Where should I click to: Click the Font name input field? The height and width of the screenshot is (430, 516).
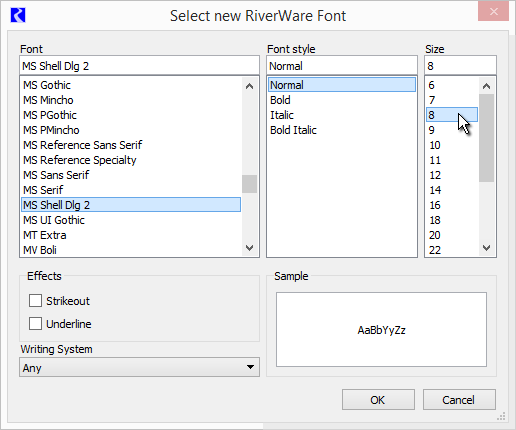[139, 66]
